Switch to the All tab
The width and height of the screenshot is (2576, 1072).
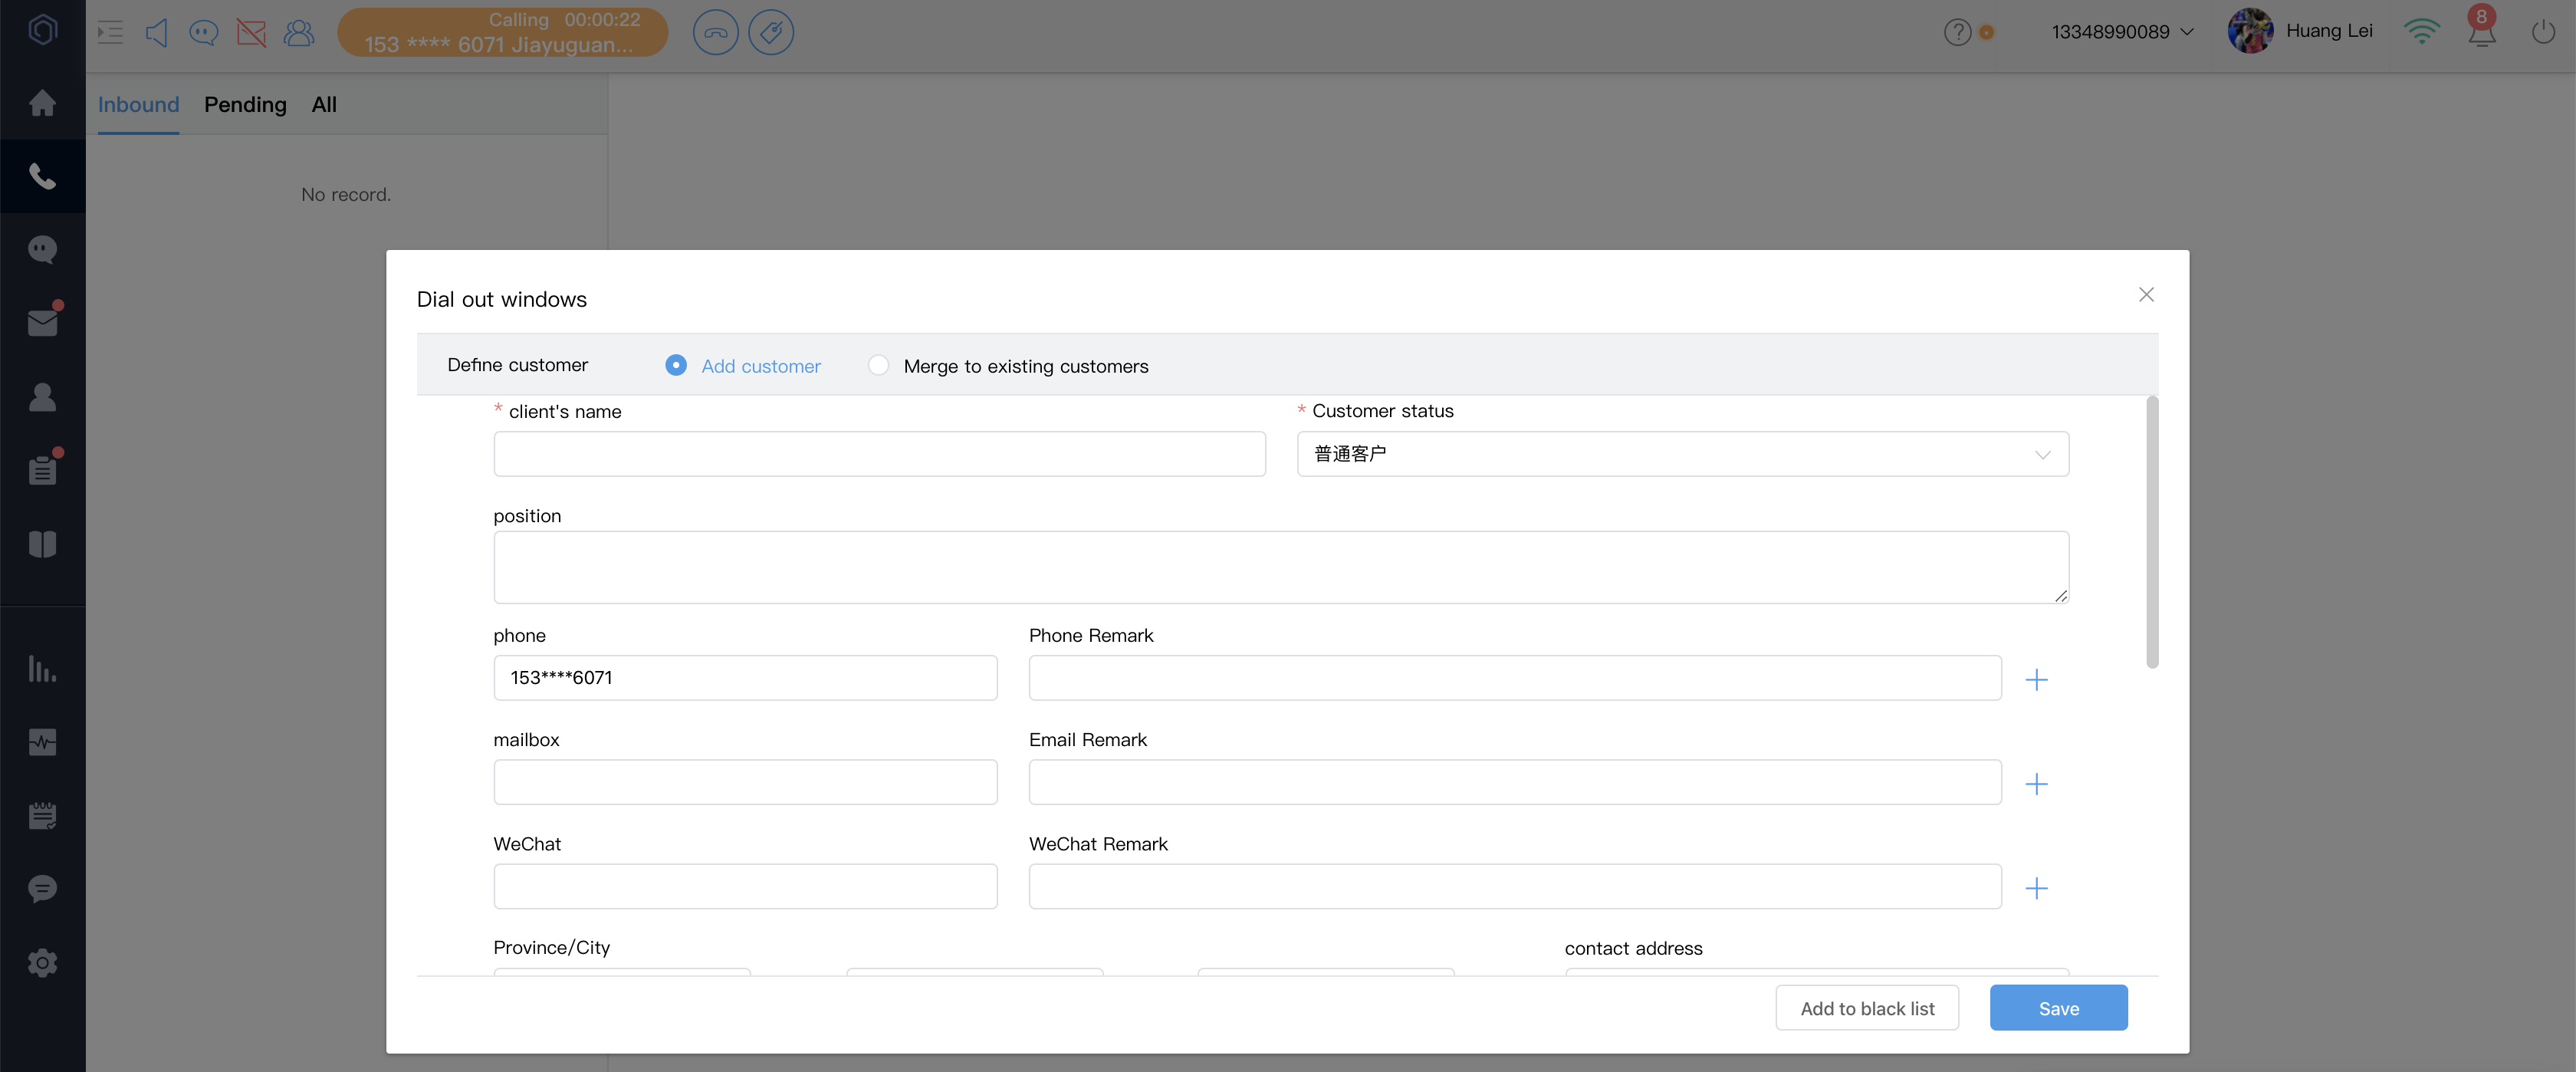[324, 105]
